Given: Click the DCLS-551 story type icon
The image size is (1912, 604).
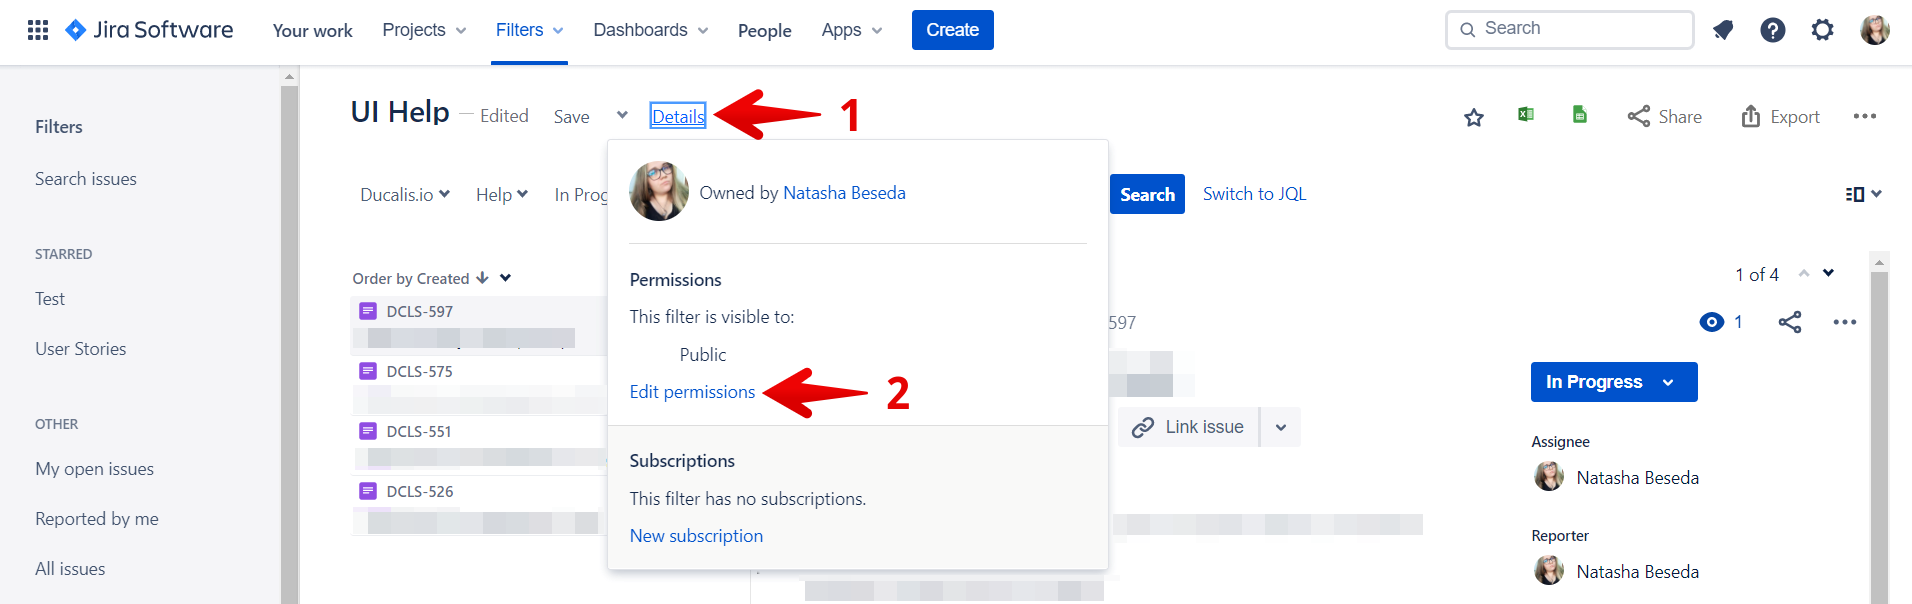Looking at the screenshot, I should 368,431.
